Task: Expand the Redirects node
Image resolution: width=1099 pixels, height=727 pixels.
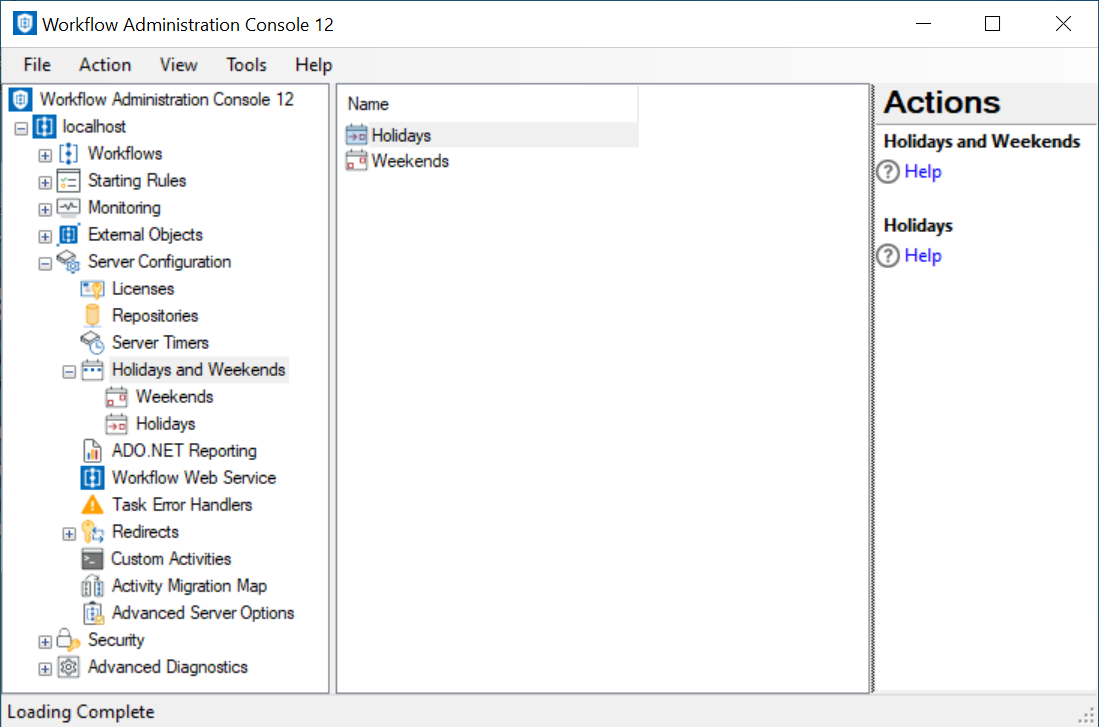Action: point(69,533)
